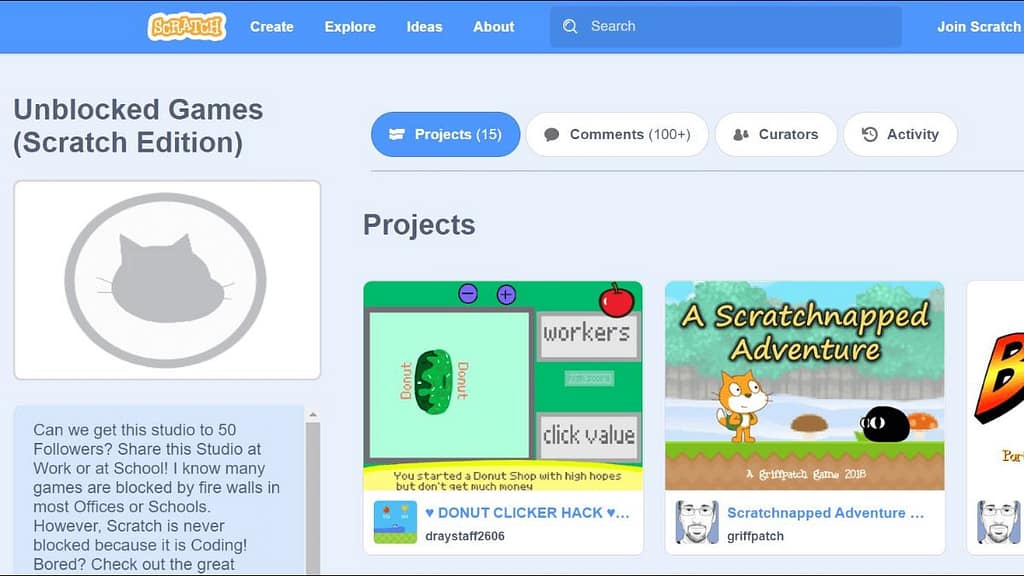1024x576 pixels.
Task: Click the Projects tab stack icon
Action: [x=396, y=135]
